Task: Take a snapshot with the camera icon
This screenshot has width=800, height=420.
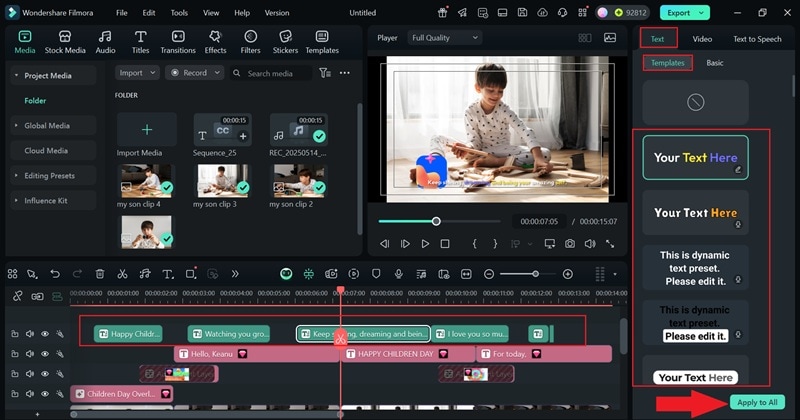Action: click(569, 244)
